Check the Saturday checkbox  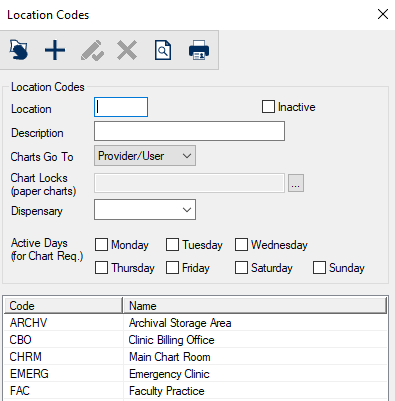(241, 268)
